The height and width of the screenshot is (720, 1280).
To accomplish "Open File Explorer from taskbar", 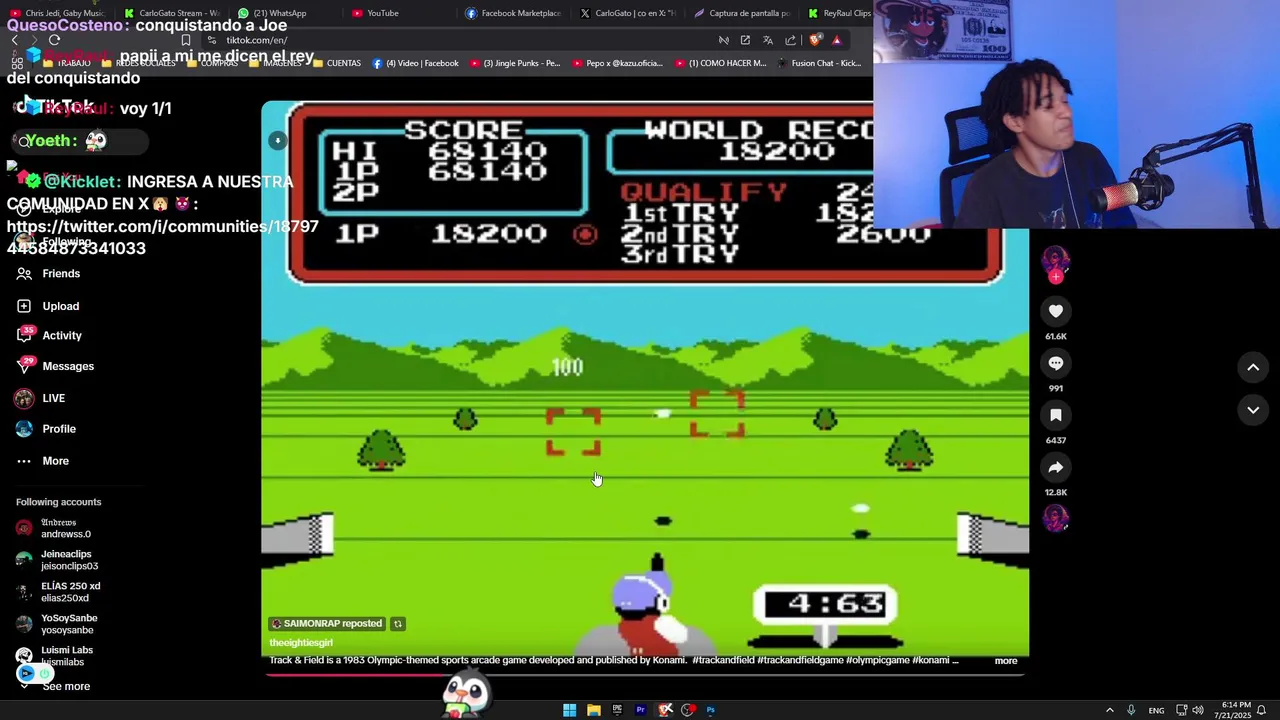I will [593, 710].
